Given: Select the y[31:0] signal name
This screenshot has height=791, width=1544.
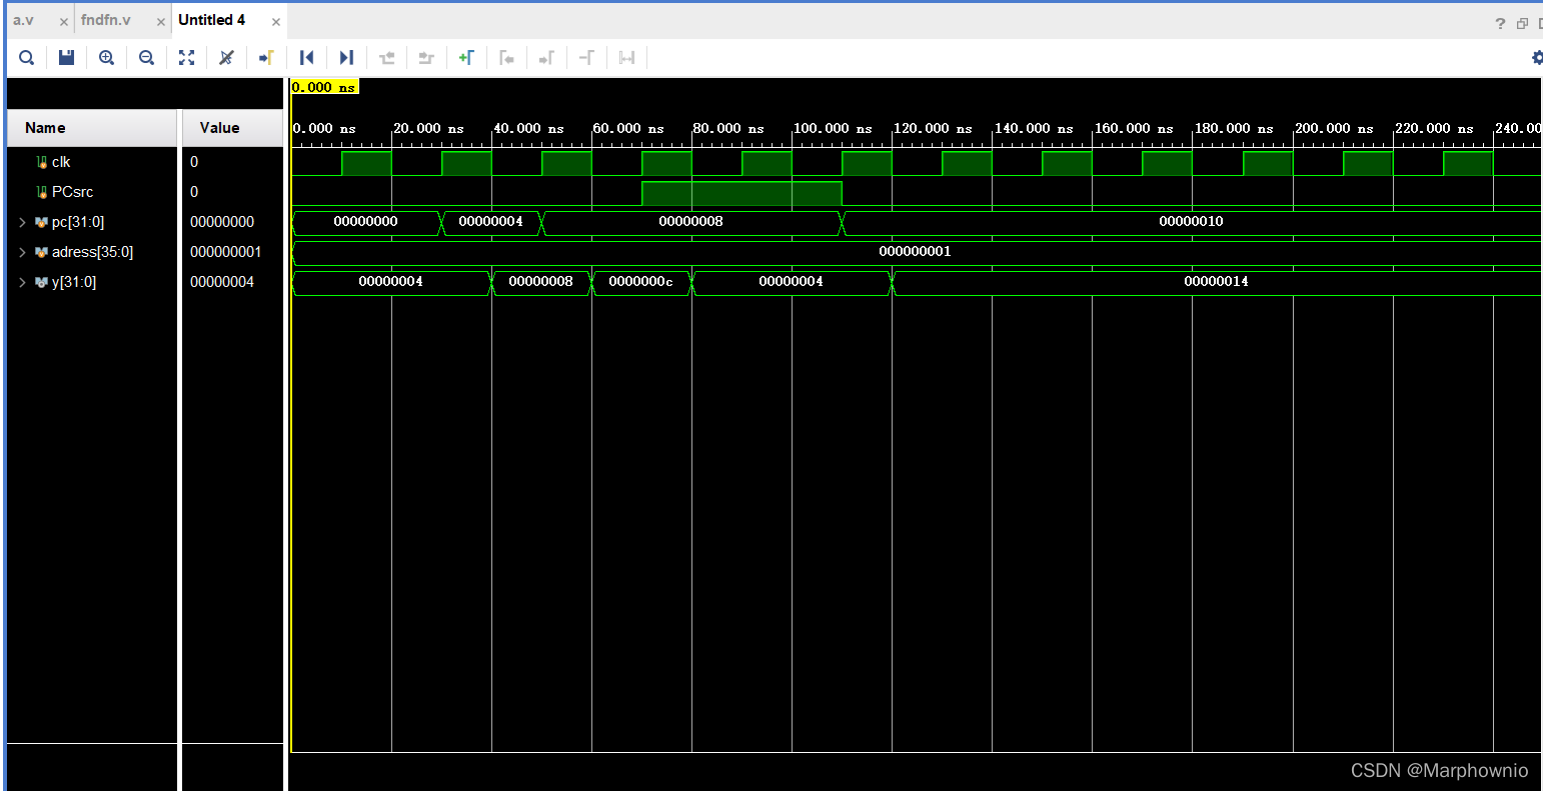Looking at the screenshot, I should click(x=74, y=282).
